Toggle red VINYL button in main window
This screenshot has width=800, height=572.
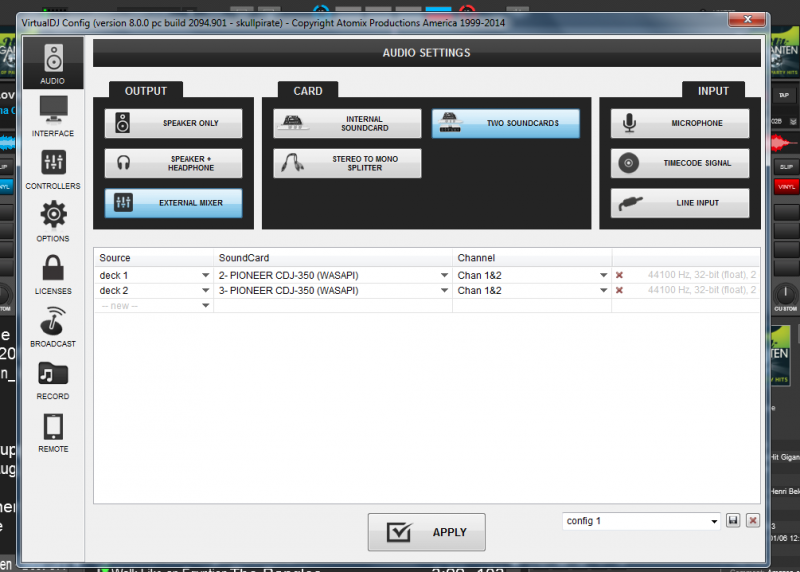click(786, 187)
